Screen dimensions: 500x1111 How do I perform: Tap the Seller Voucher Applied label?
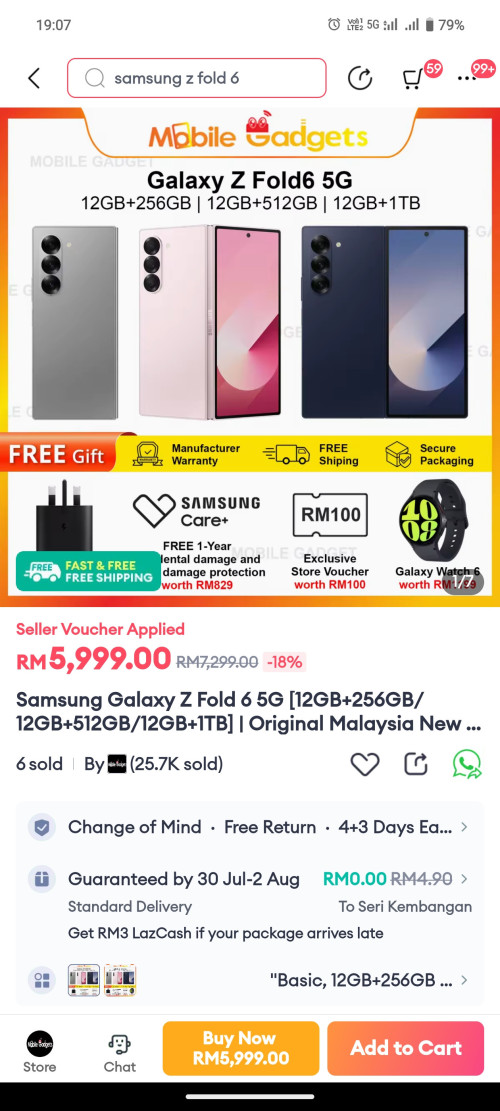[100, 629]
